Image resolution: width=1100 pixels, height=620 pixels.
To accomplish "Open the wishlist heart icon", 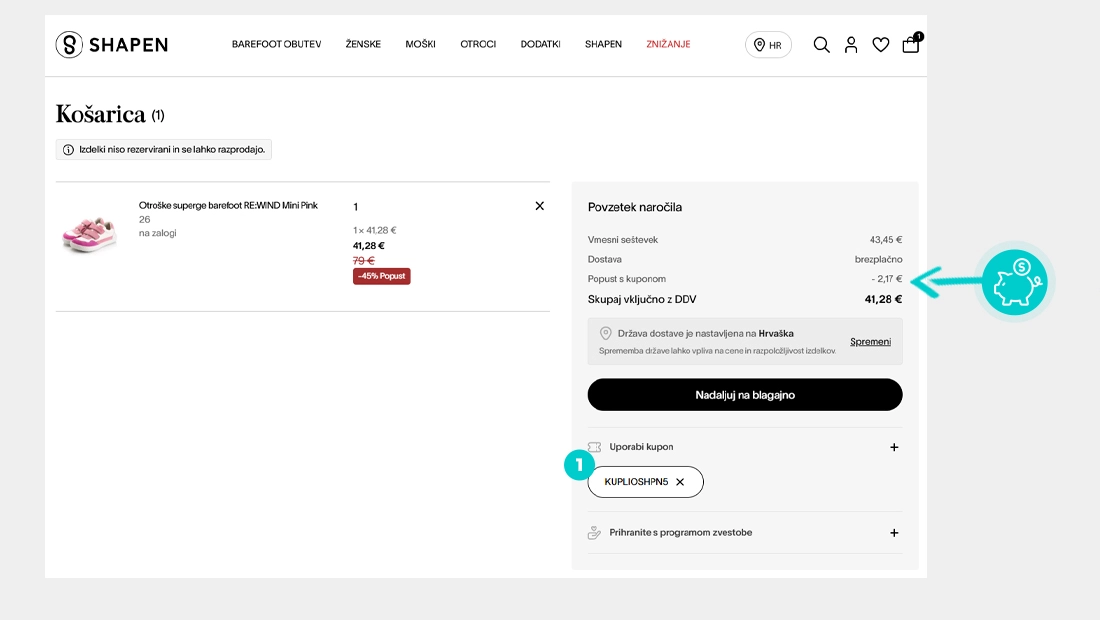I will [x=880, y=45].
